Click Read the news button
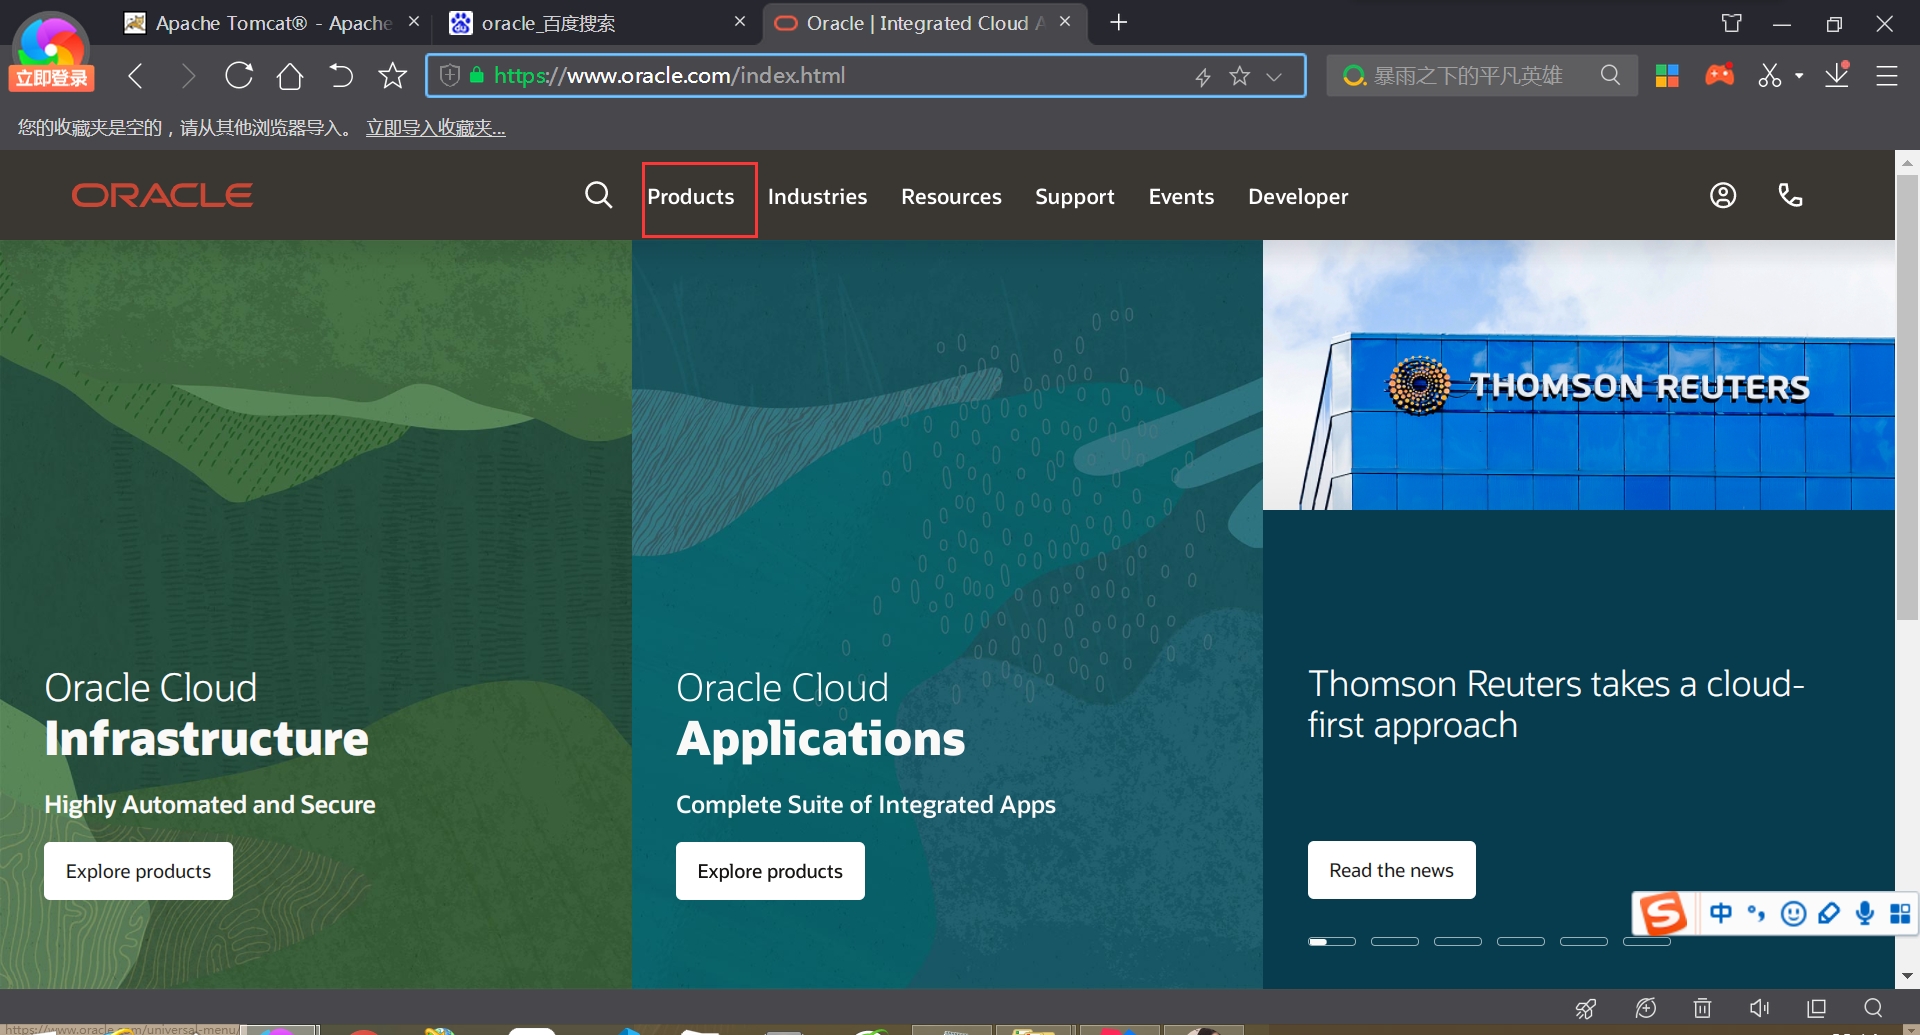 [x=1391, y=870]
